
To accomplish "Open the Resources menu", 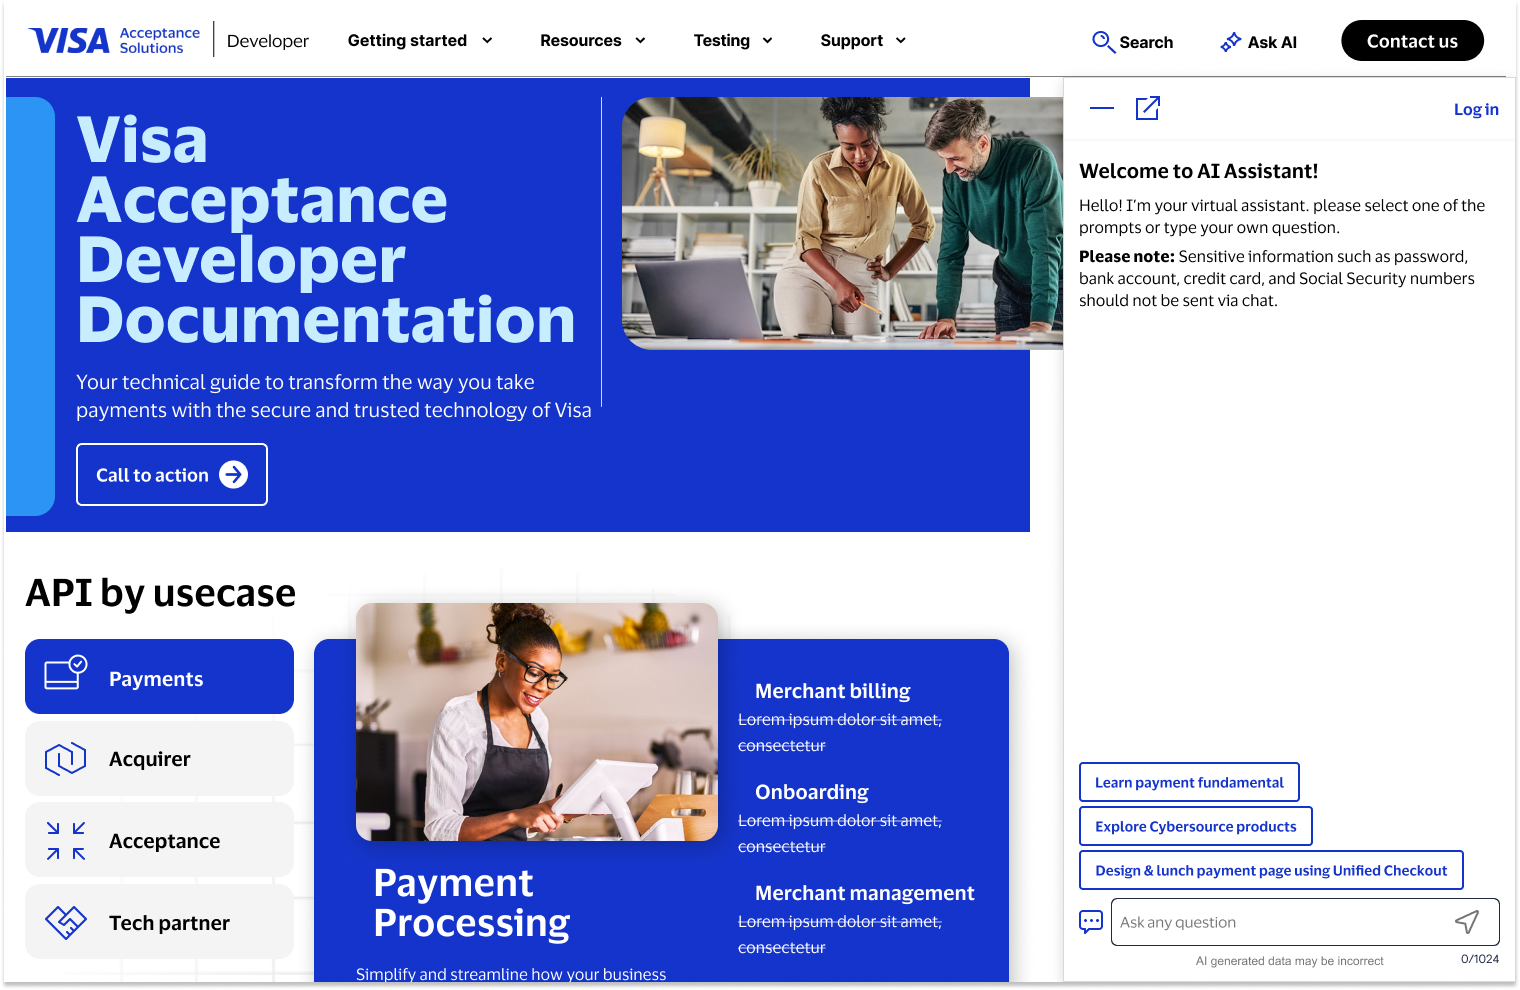I will click(594, 41).
